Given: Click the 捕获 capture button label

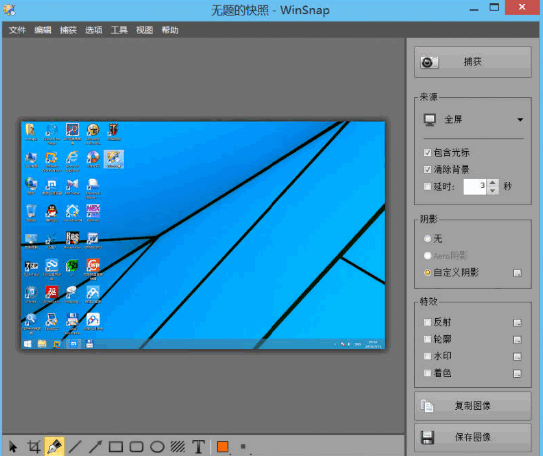Looking at the screenshot, I should pos(473,62).
